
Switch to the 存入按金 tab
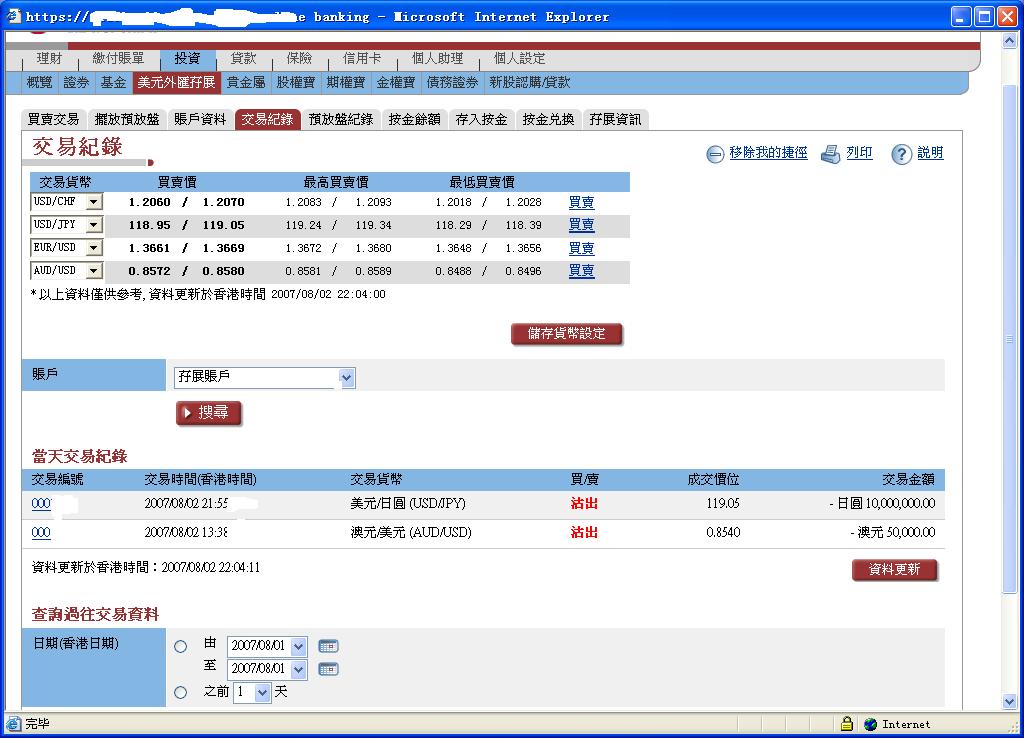click(x=481, y=120)
